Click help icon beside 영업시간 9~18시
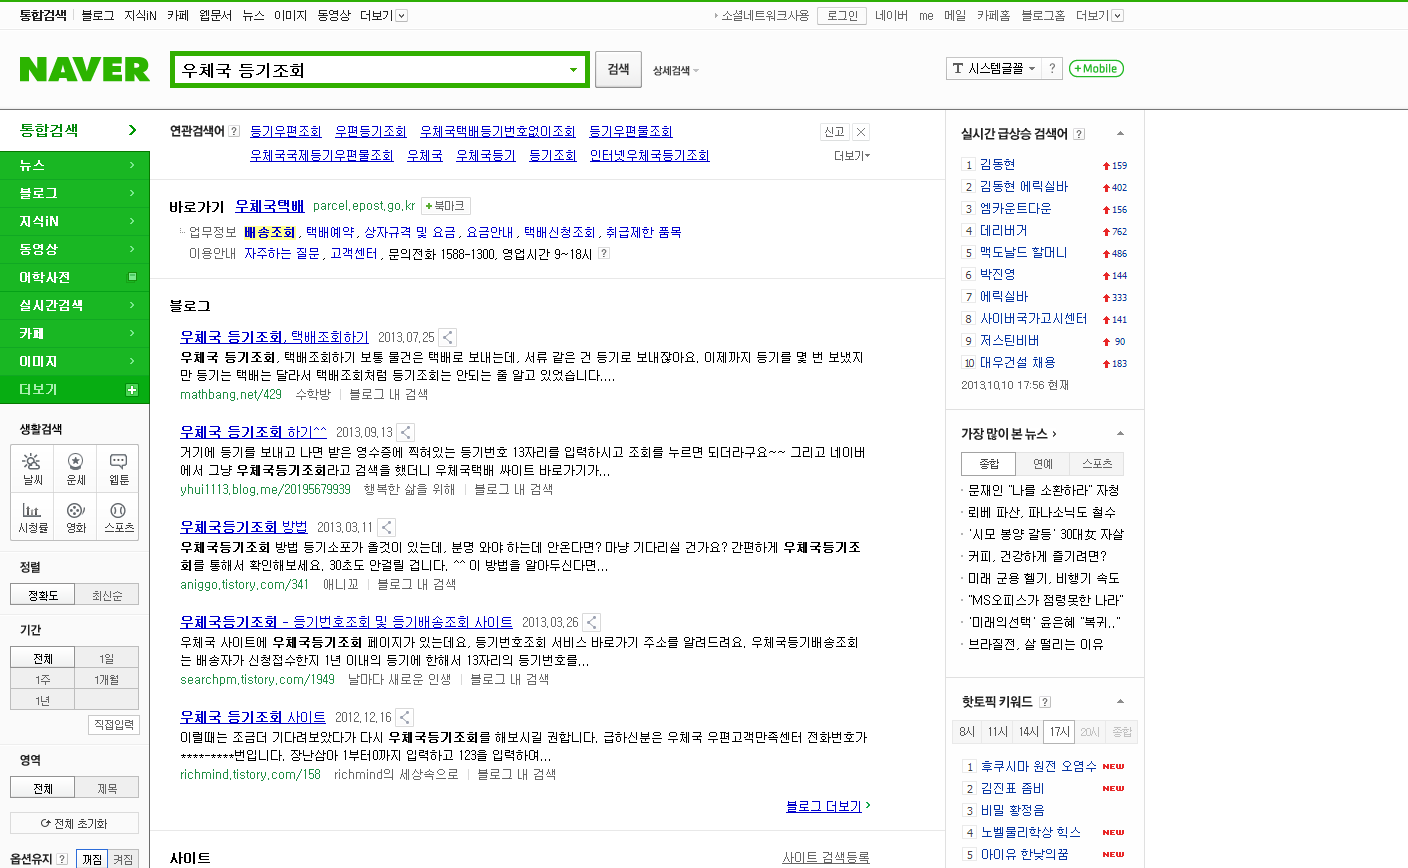1408x868 pixels. pos(603,254)
